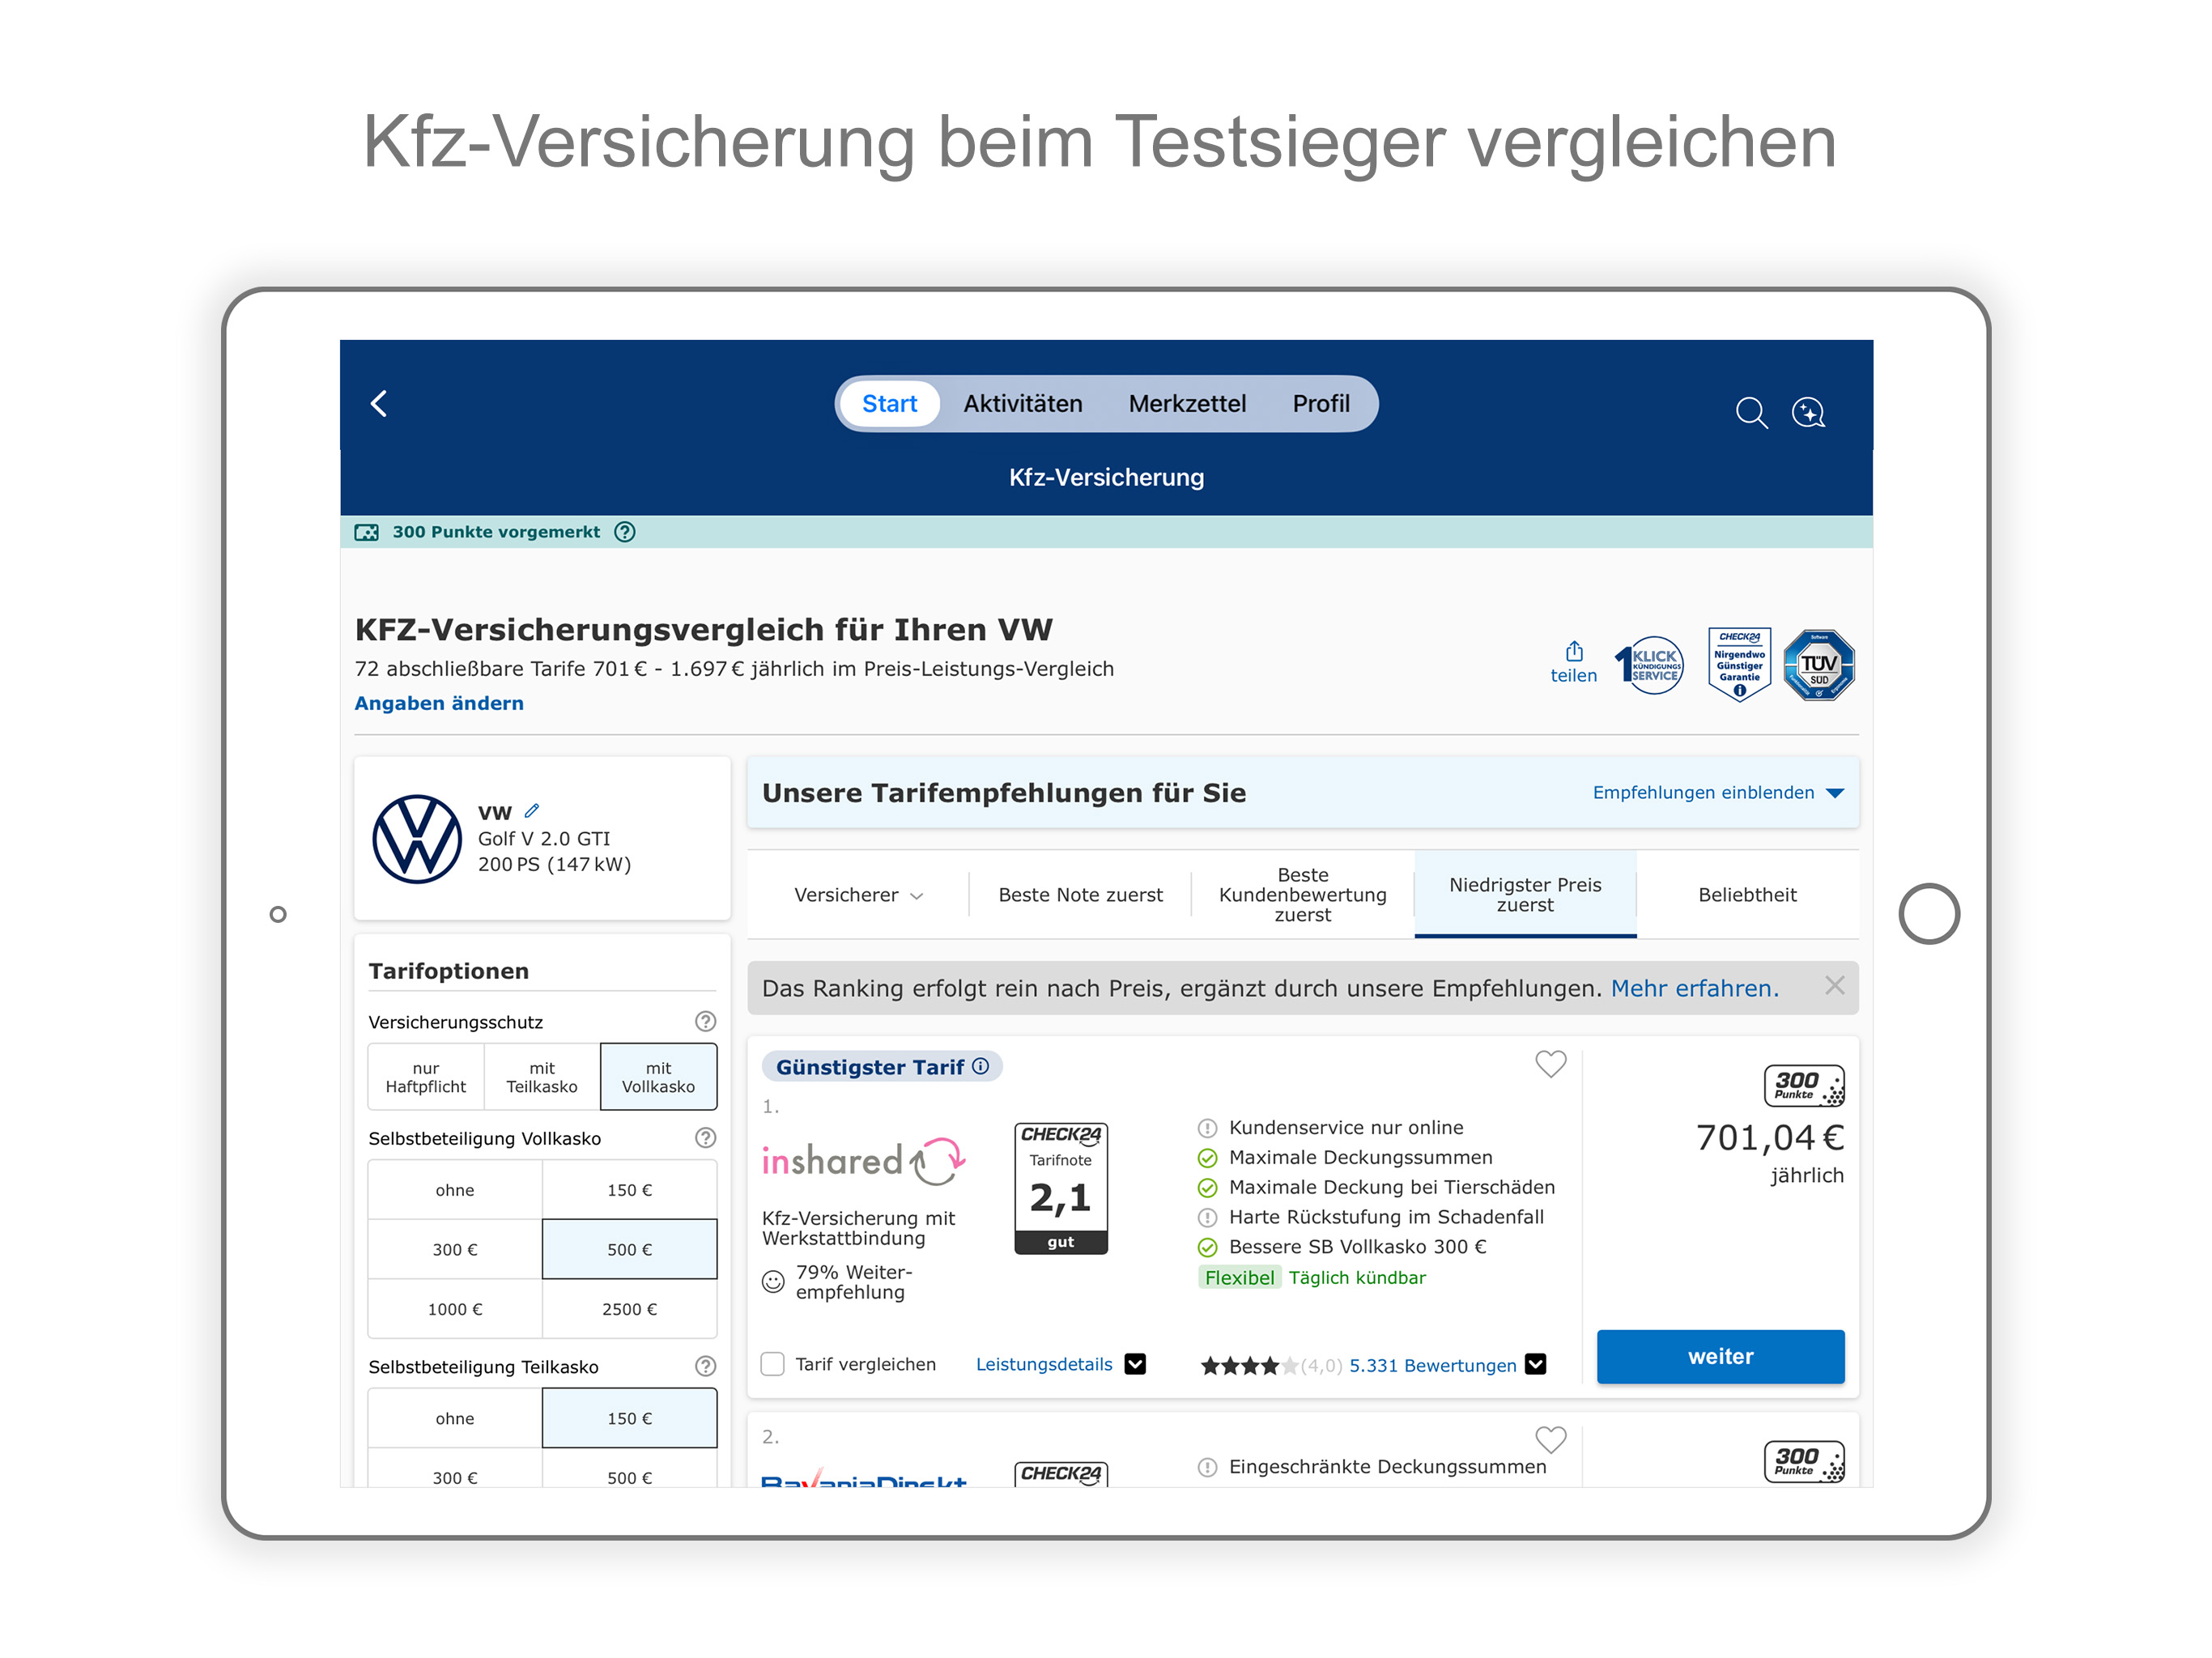The image size is (2212, 1658).
Task: Click the share icon labeled teilen
Action: (1575, 660)
